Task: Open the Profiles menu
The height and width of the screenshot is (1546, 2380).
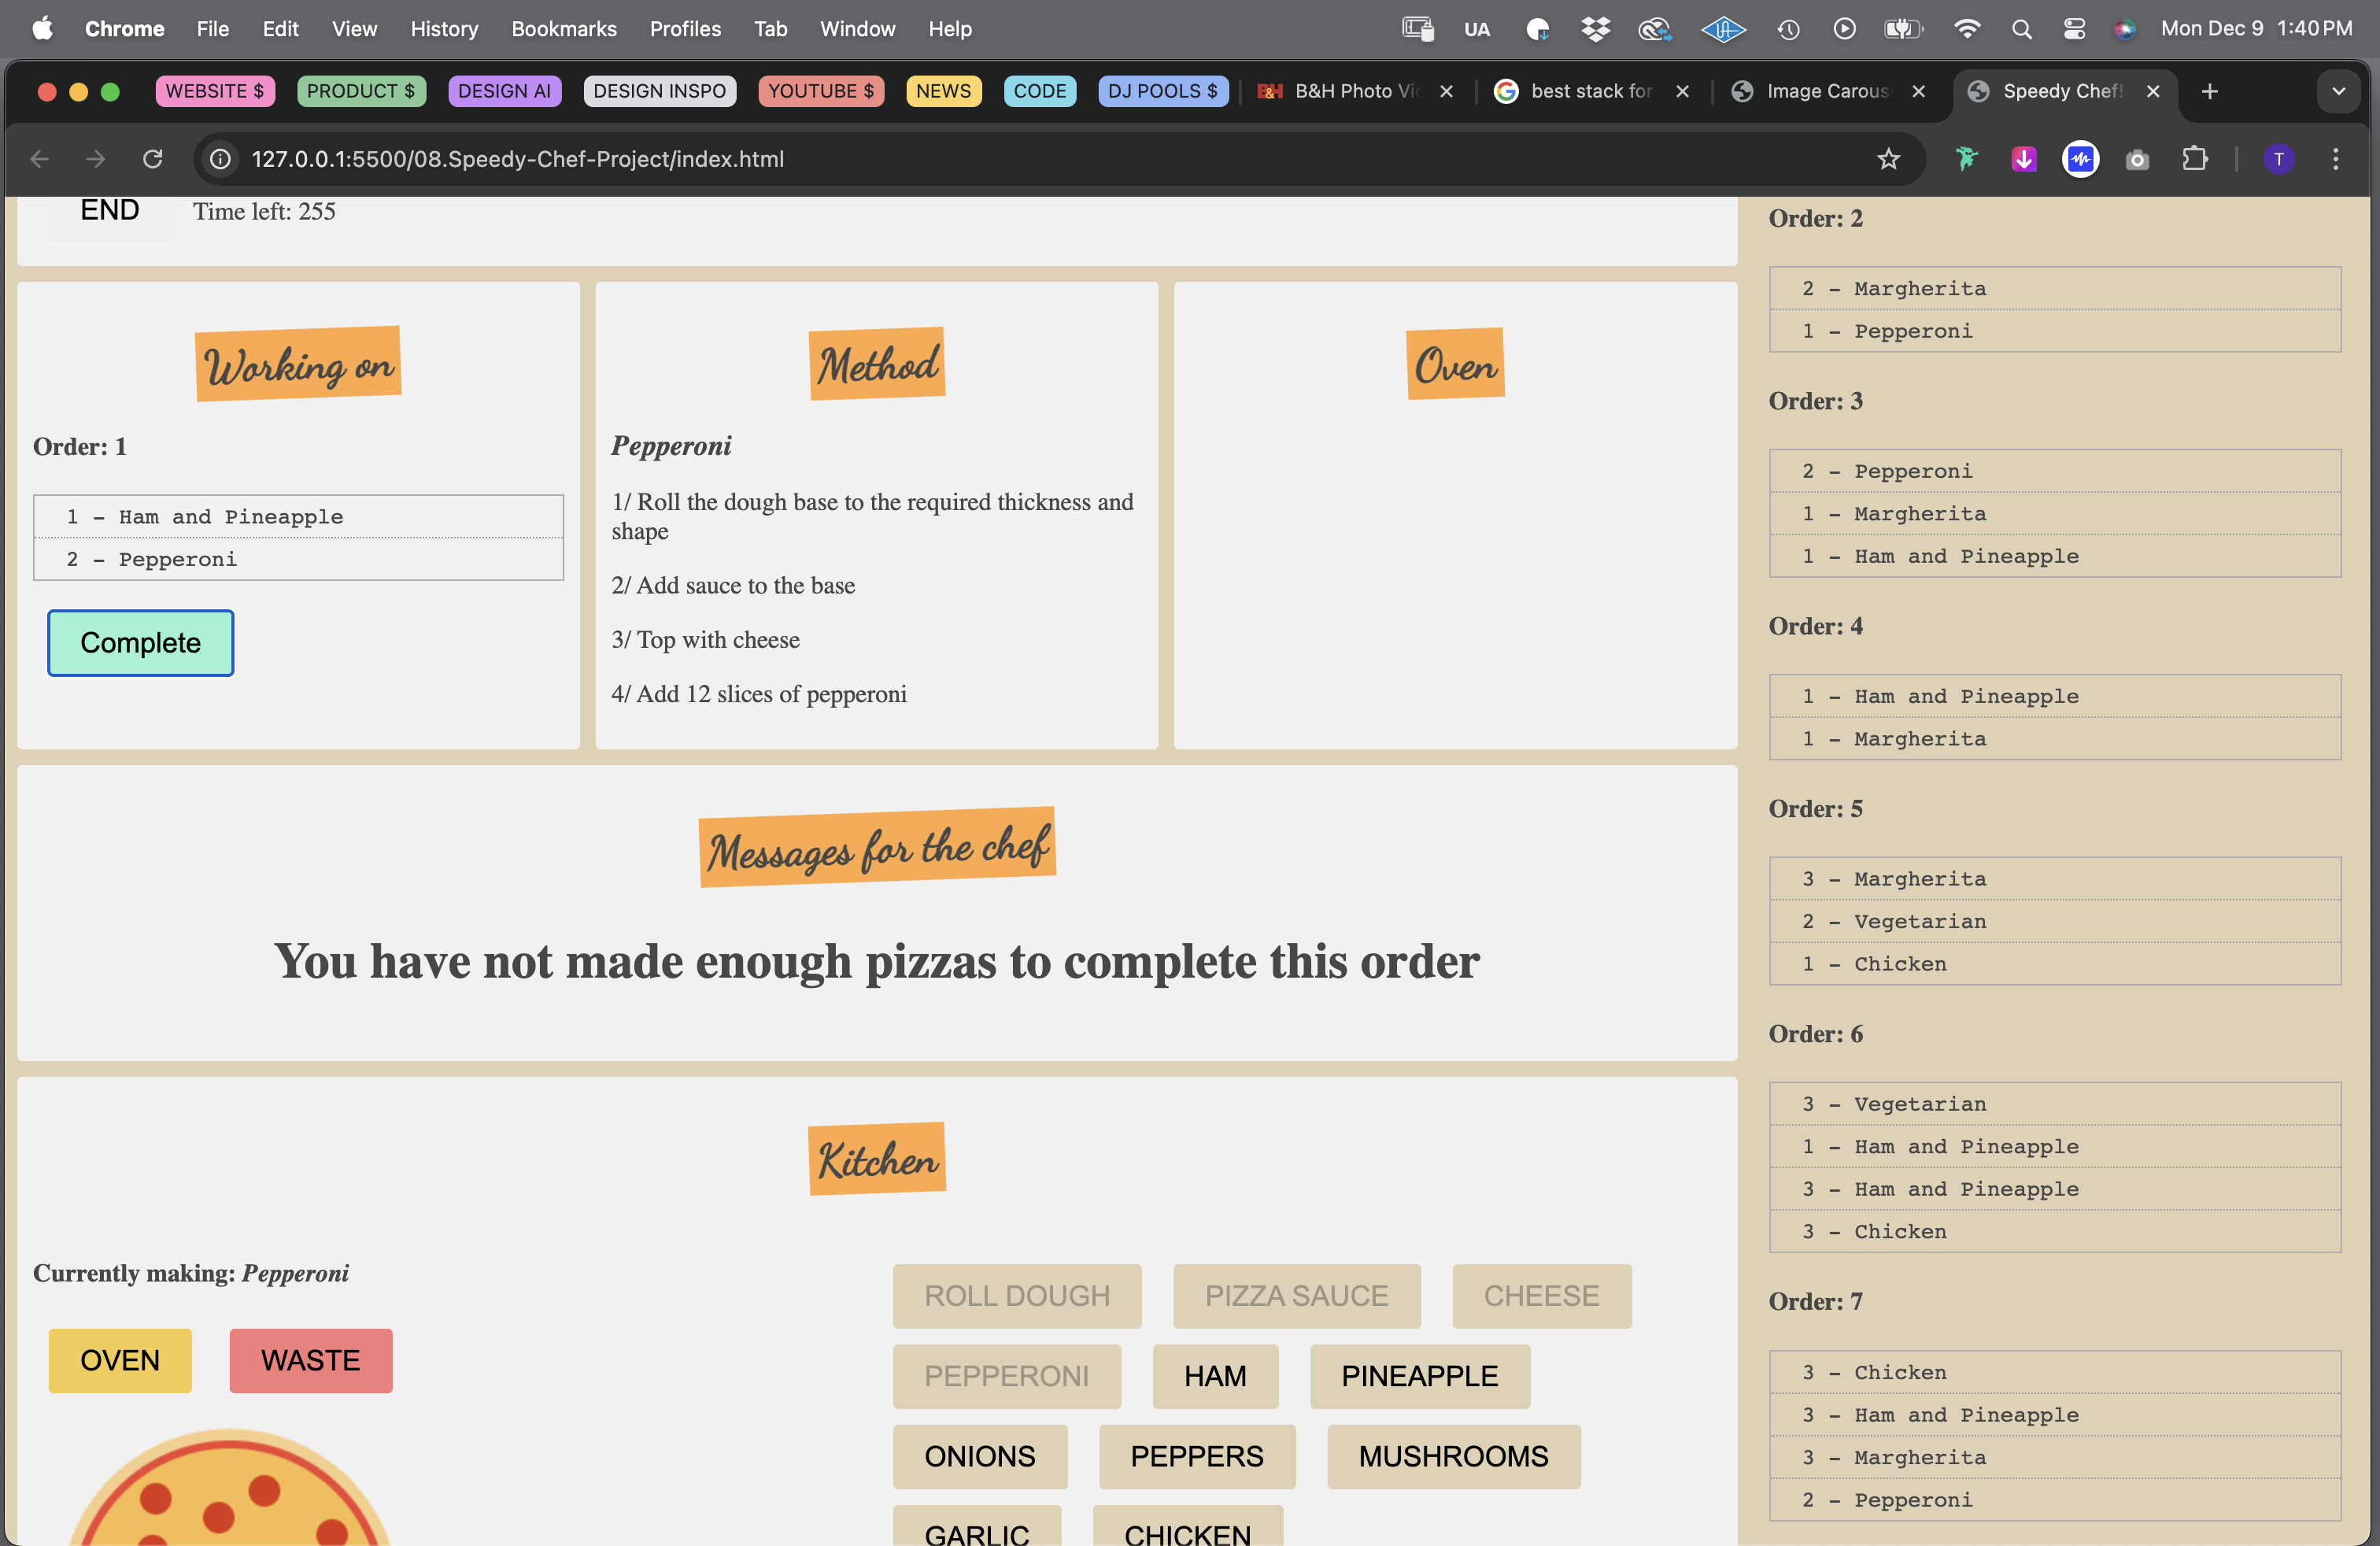Action: pyautogui.click(x=685, y=29)
